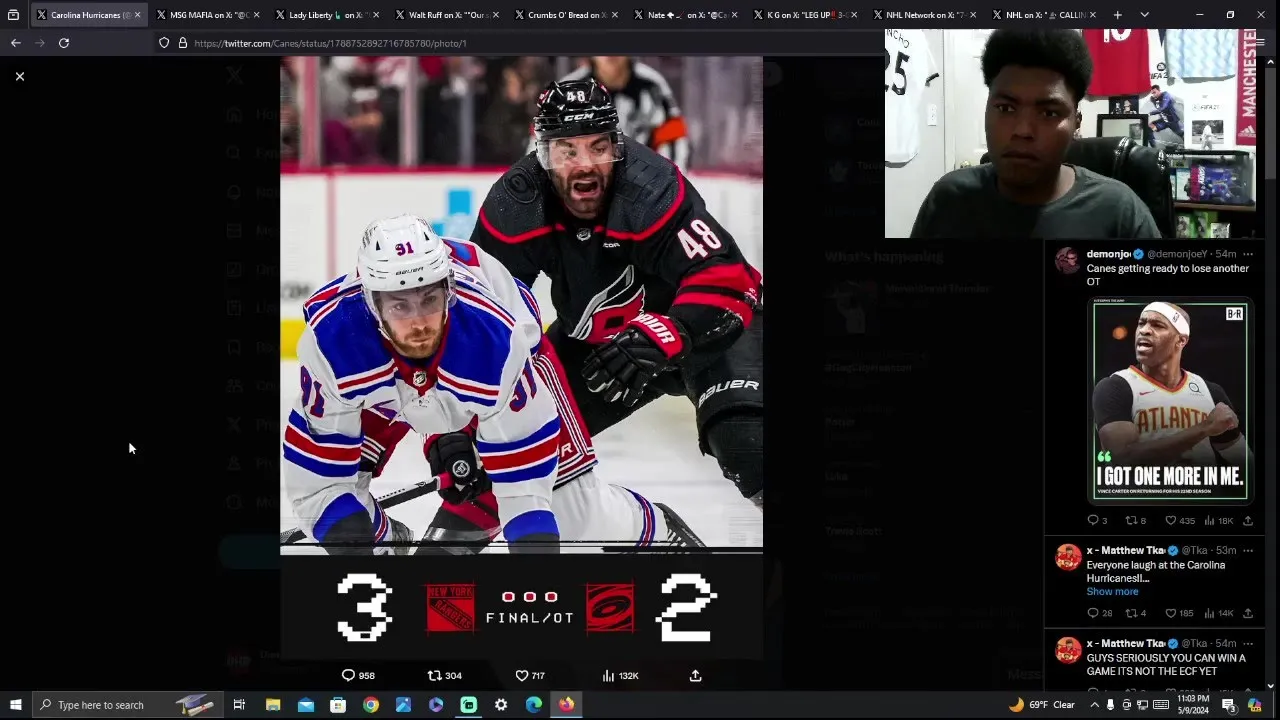This screenshot has height=720, width=1280.
Task: Share the photo post via share icon
Action: 695,676
